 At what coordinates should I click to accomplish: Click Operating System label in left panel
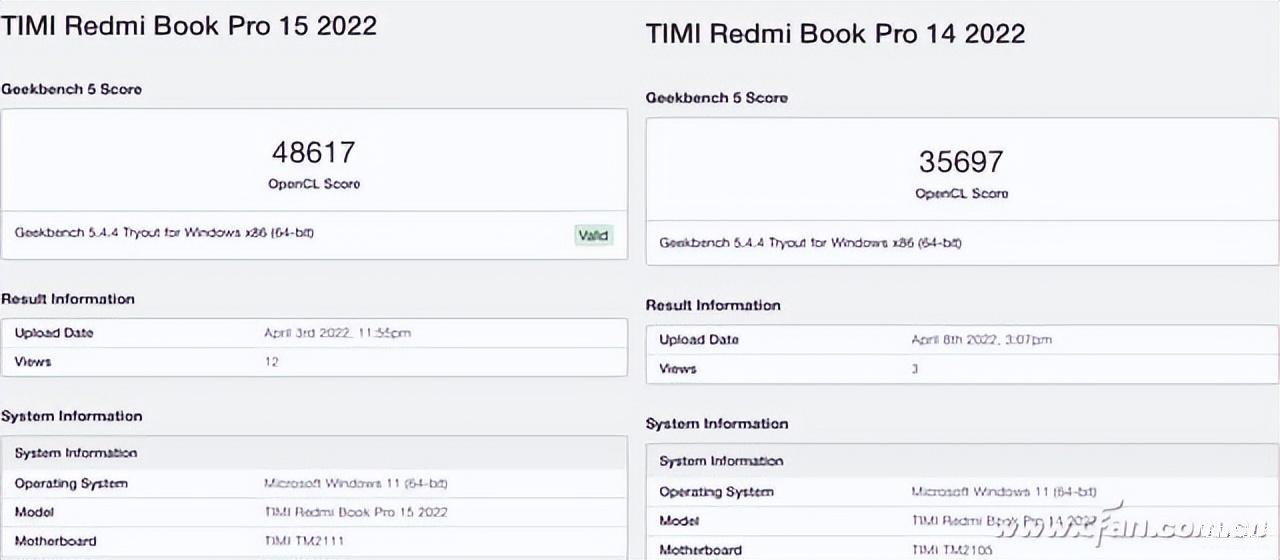click(71, 484)
